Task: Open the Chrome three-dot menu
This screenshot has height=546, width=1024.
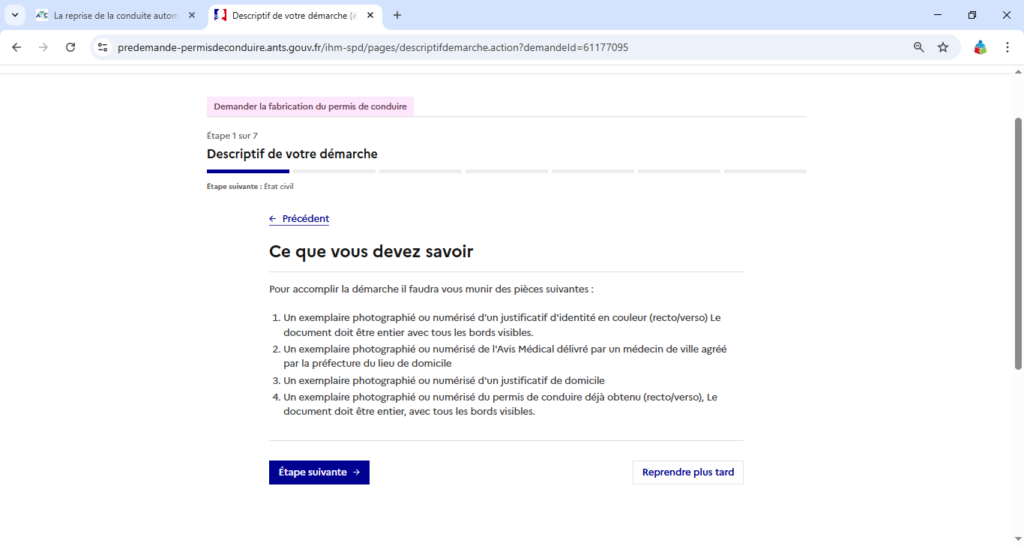Action: (x=1007, y=47)
